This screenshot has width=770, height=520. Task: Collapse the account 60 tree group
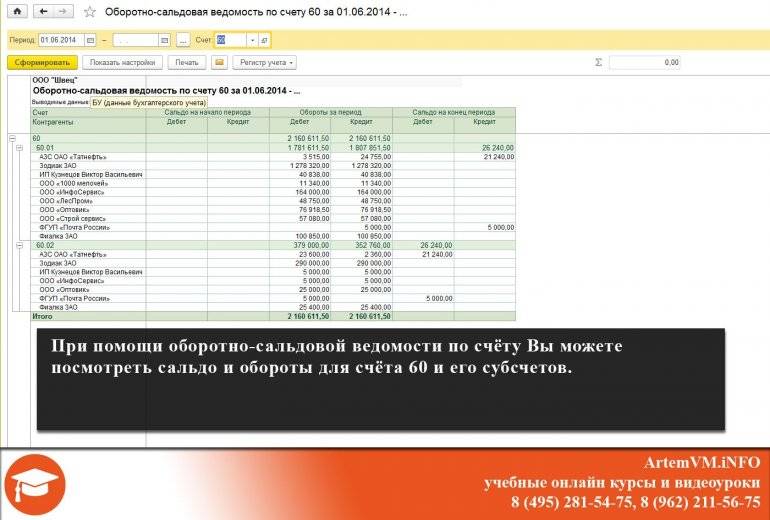pos(12,138)
